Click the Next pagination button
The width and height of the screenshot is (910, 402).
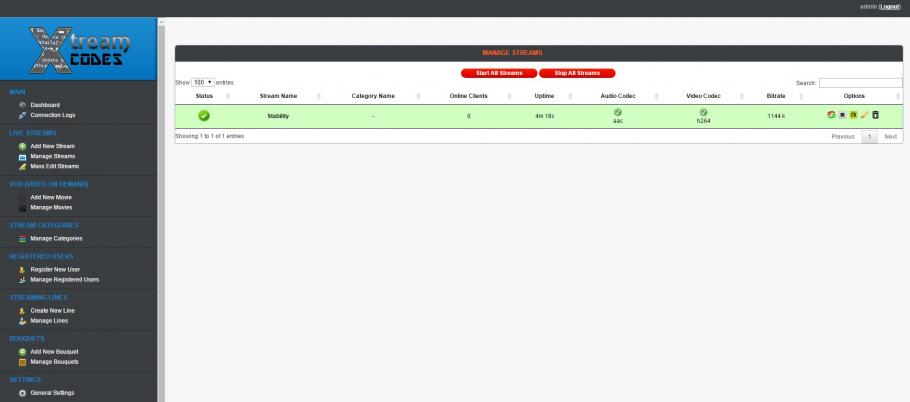click(890, 137)
